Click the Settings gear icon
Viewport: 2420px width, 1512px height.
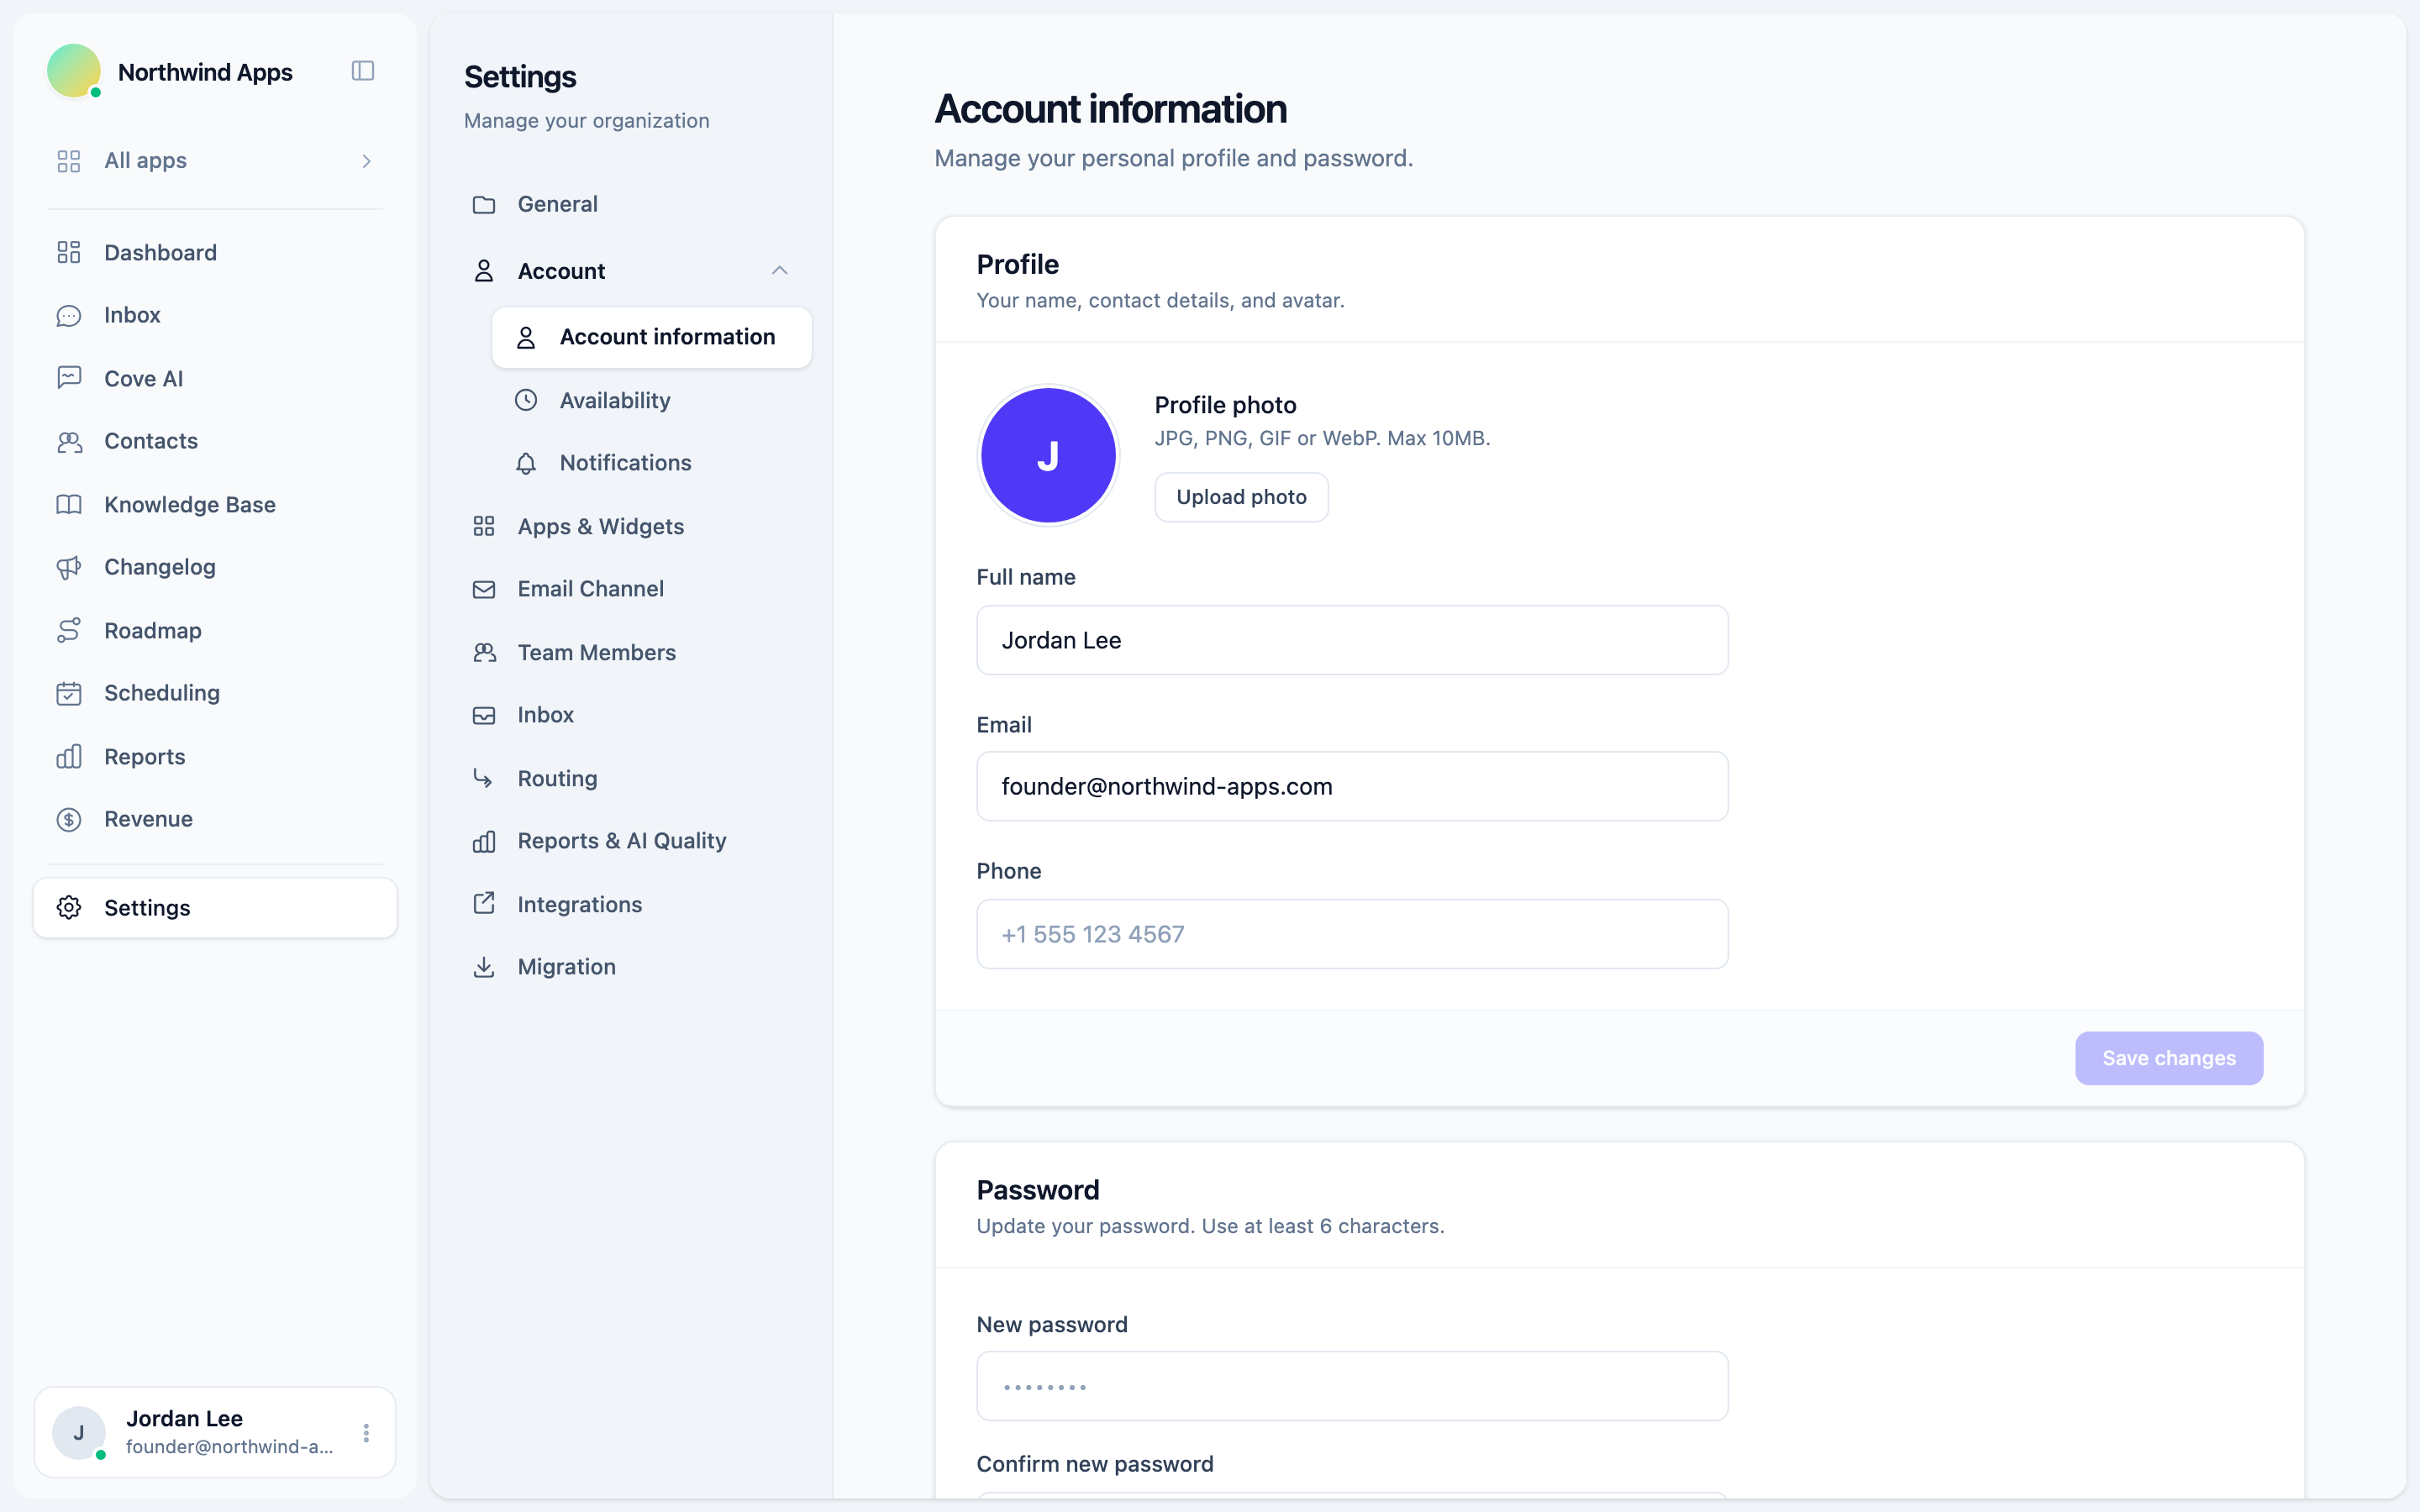pos(69,907)
